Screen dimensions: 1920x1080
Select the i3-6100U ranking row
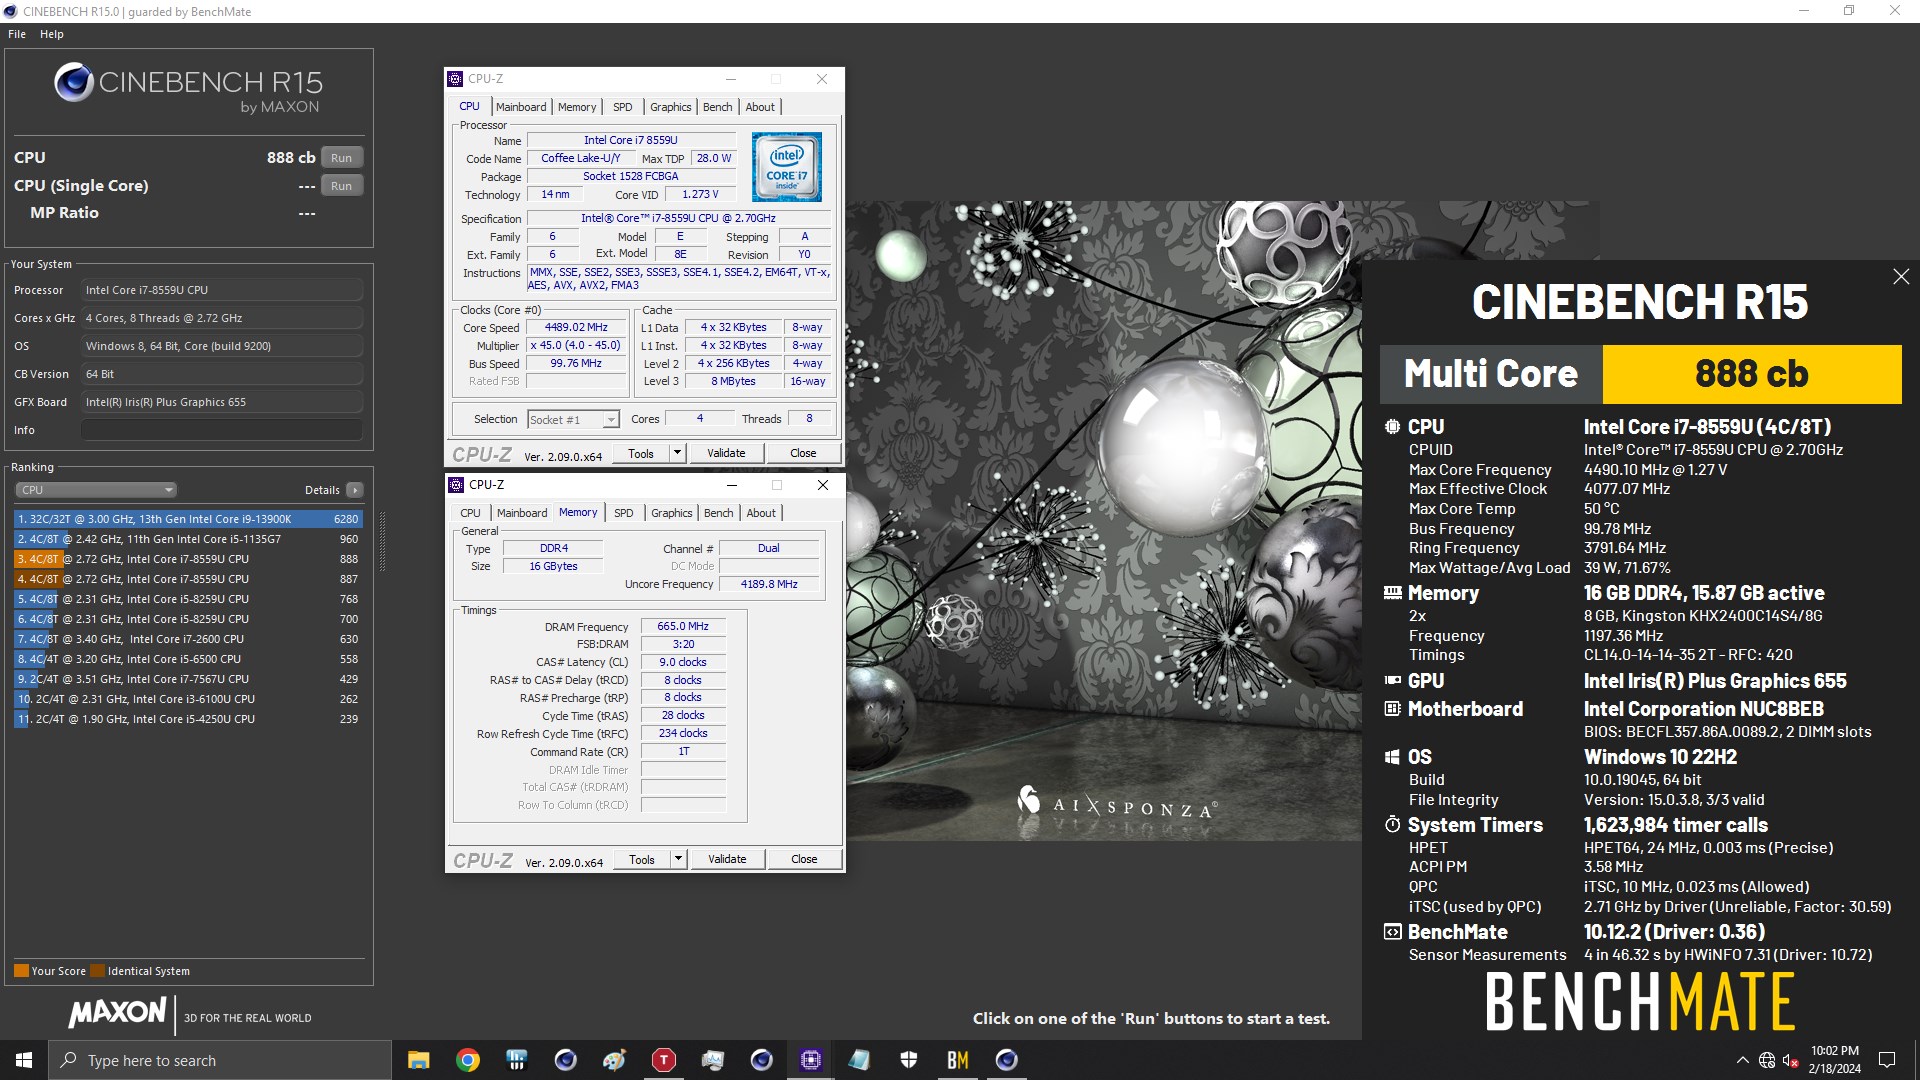(188, 699)
